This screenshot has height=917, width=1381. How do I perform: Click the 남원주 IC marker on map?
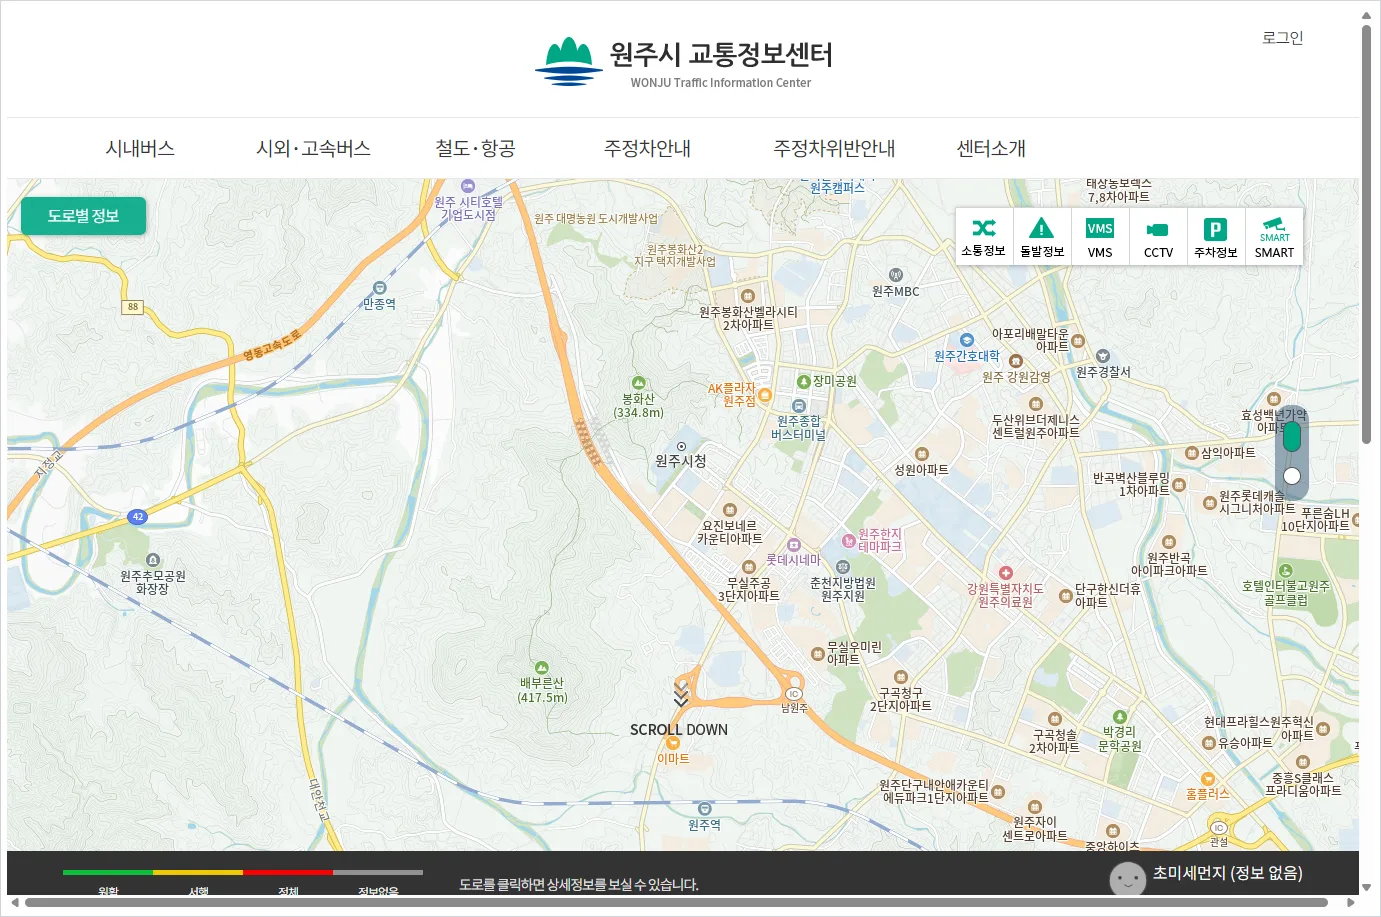(x=794, y=694)
